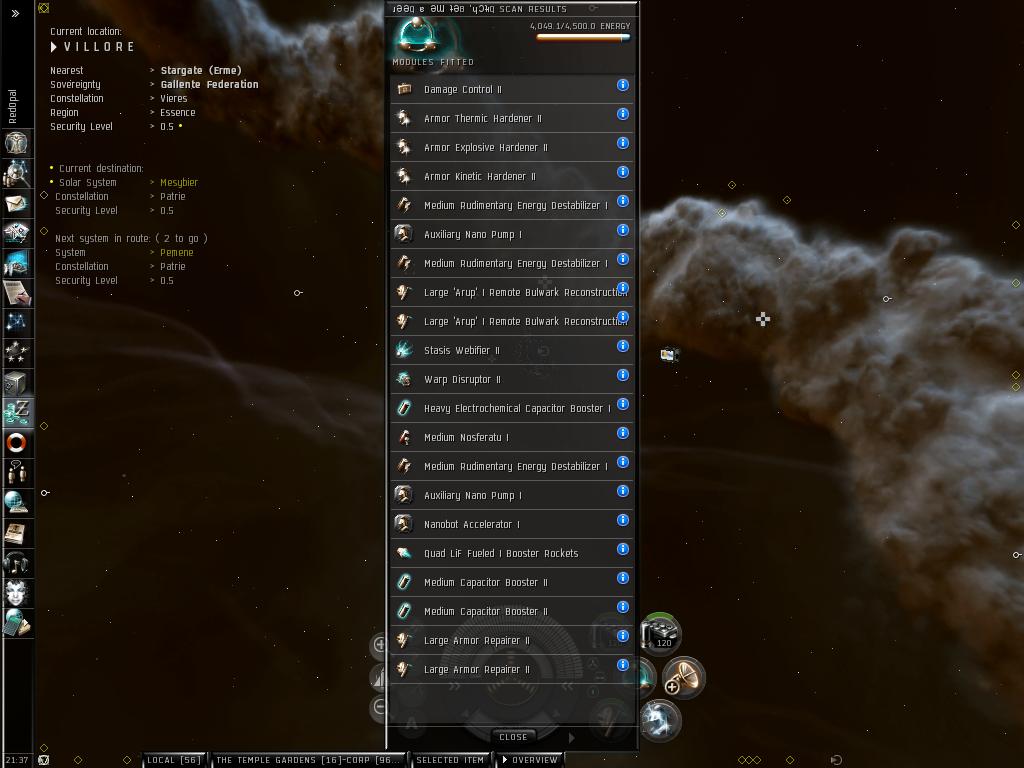This screenshot has height=768, width=1024.
Task: Open the character sheet icon in sidebar
Action: pyautogui.click(x=16, y=142)
